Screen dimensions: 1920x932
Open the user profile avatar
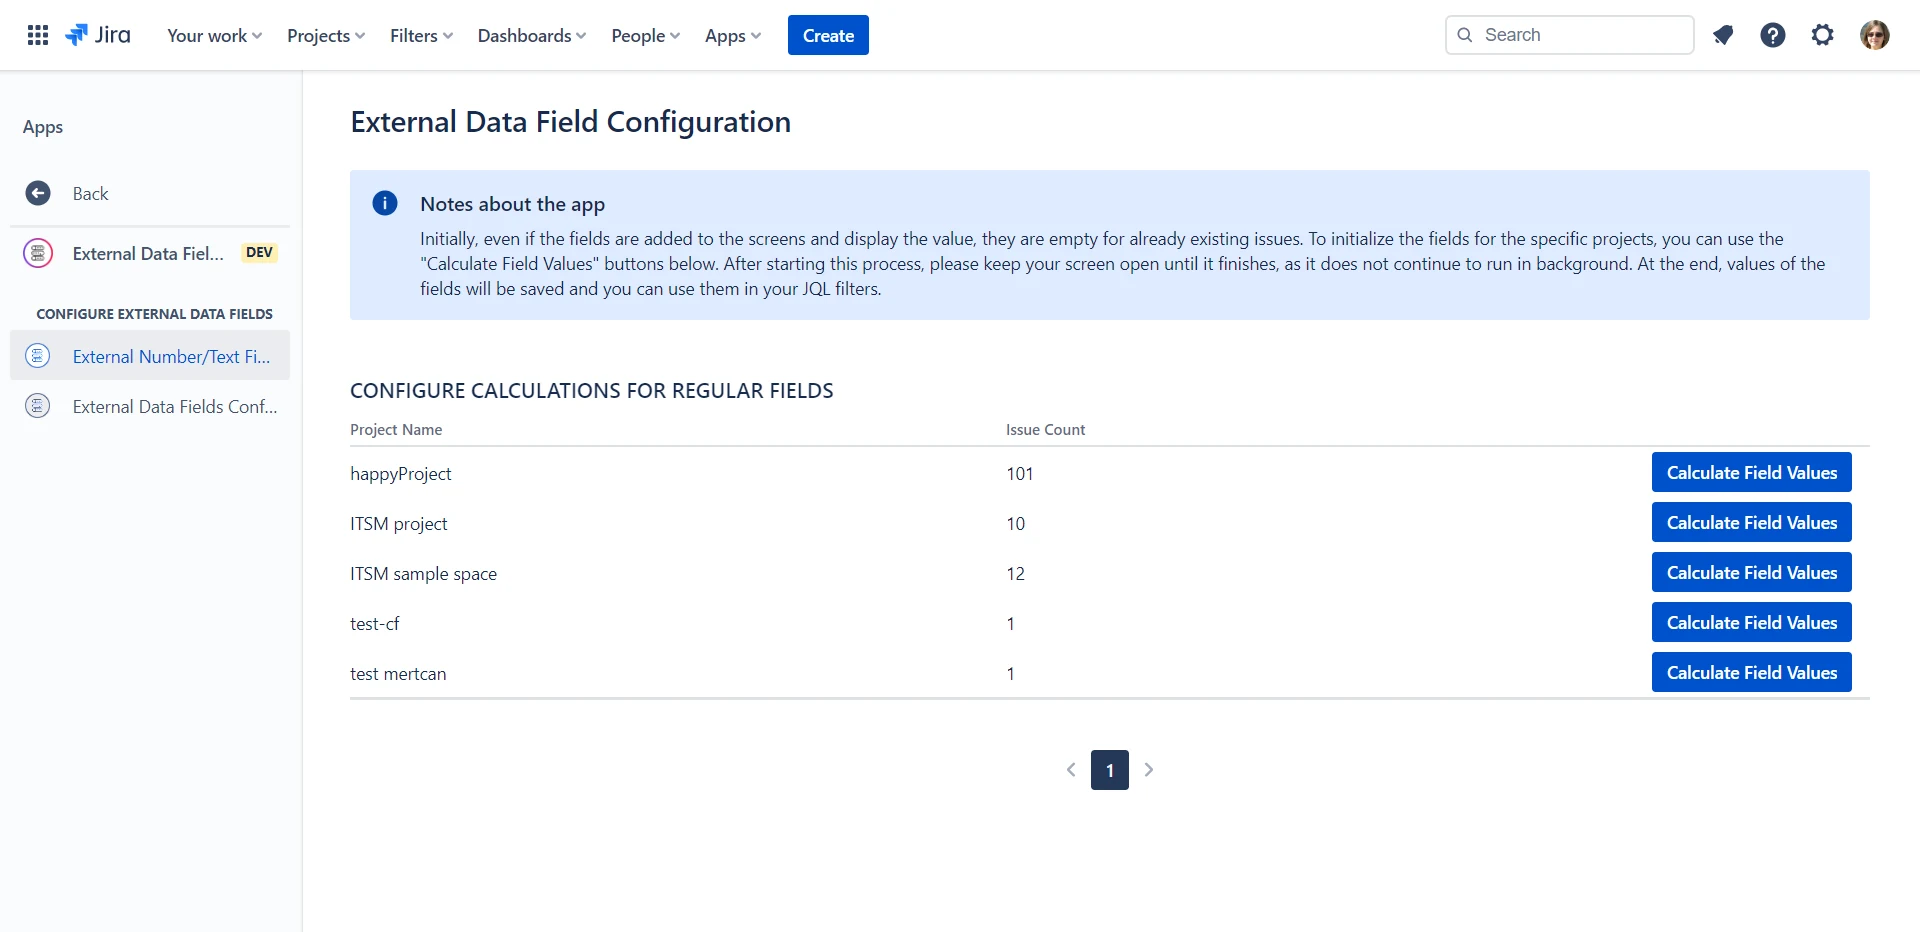pos(1875,35)
